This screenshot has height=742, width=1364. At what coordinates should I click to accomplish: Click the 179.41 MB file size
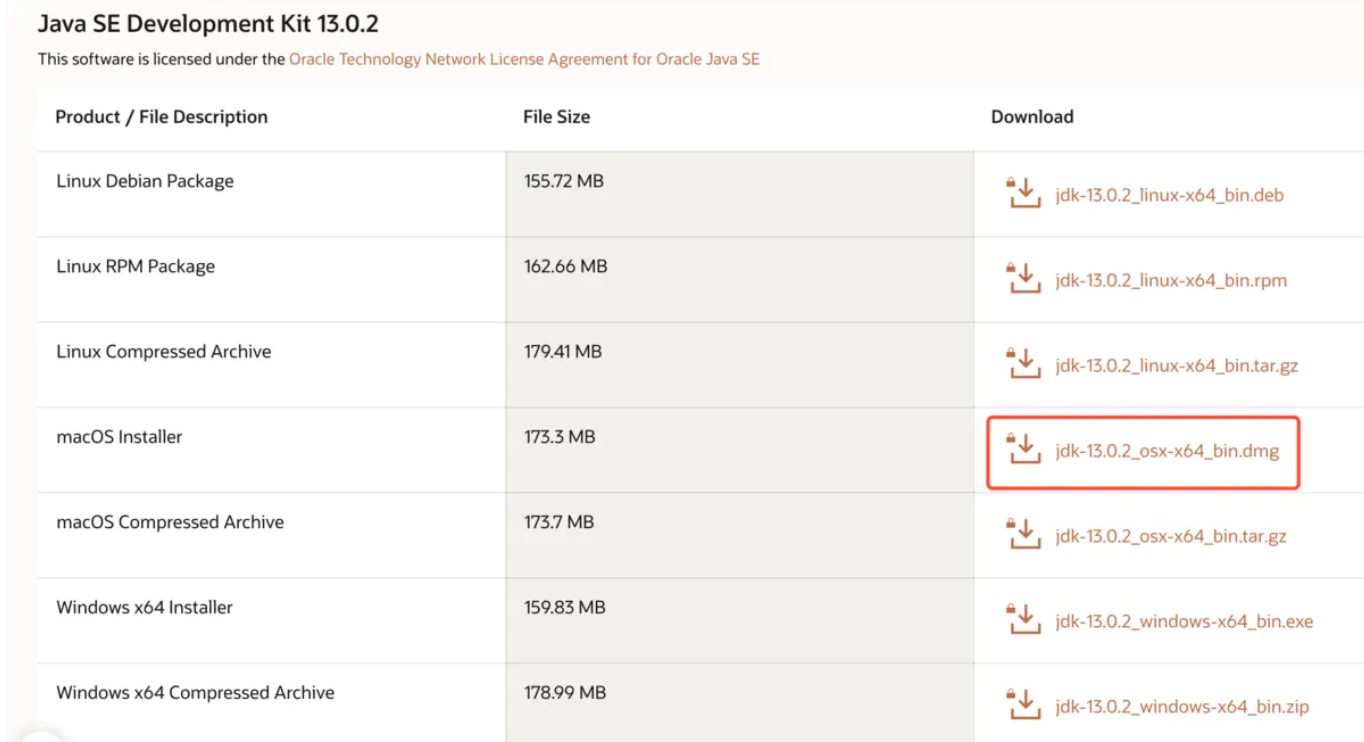pyautogui.click(x=563, y=352)
